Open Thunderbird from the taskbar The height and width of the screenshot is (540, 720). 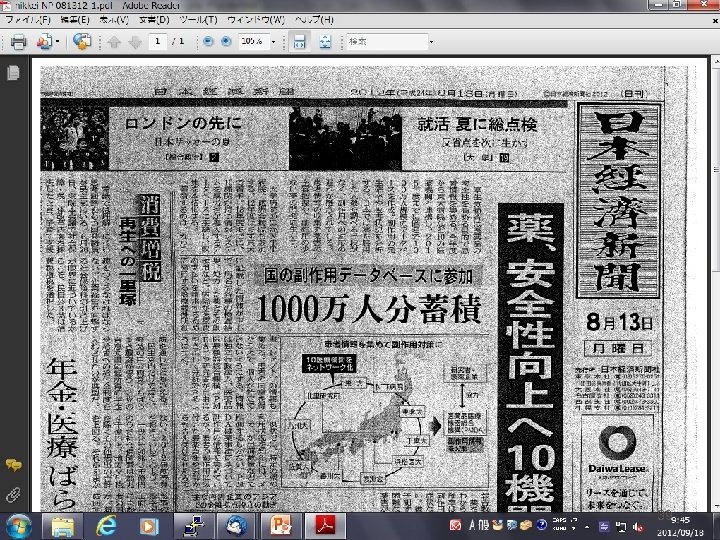pos(236,526)
